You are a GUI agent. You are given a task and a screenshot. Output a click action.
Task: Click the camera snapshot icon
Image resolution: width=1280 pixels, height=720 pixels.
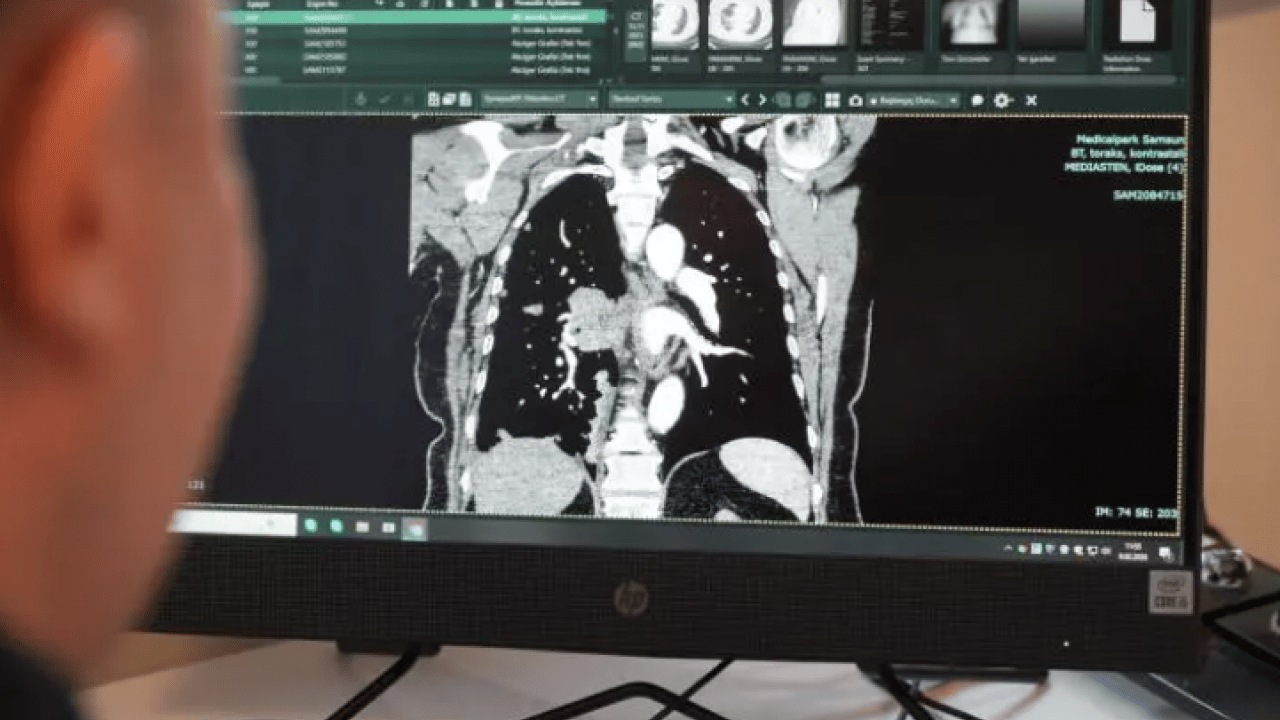point(856,100)
